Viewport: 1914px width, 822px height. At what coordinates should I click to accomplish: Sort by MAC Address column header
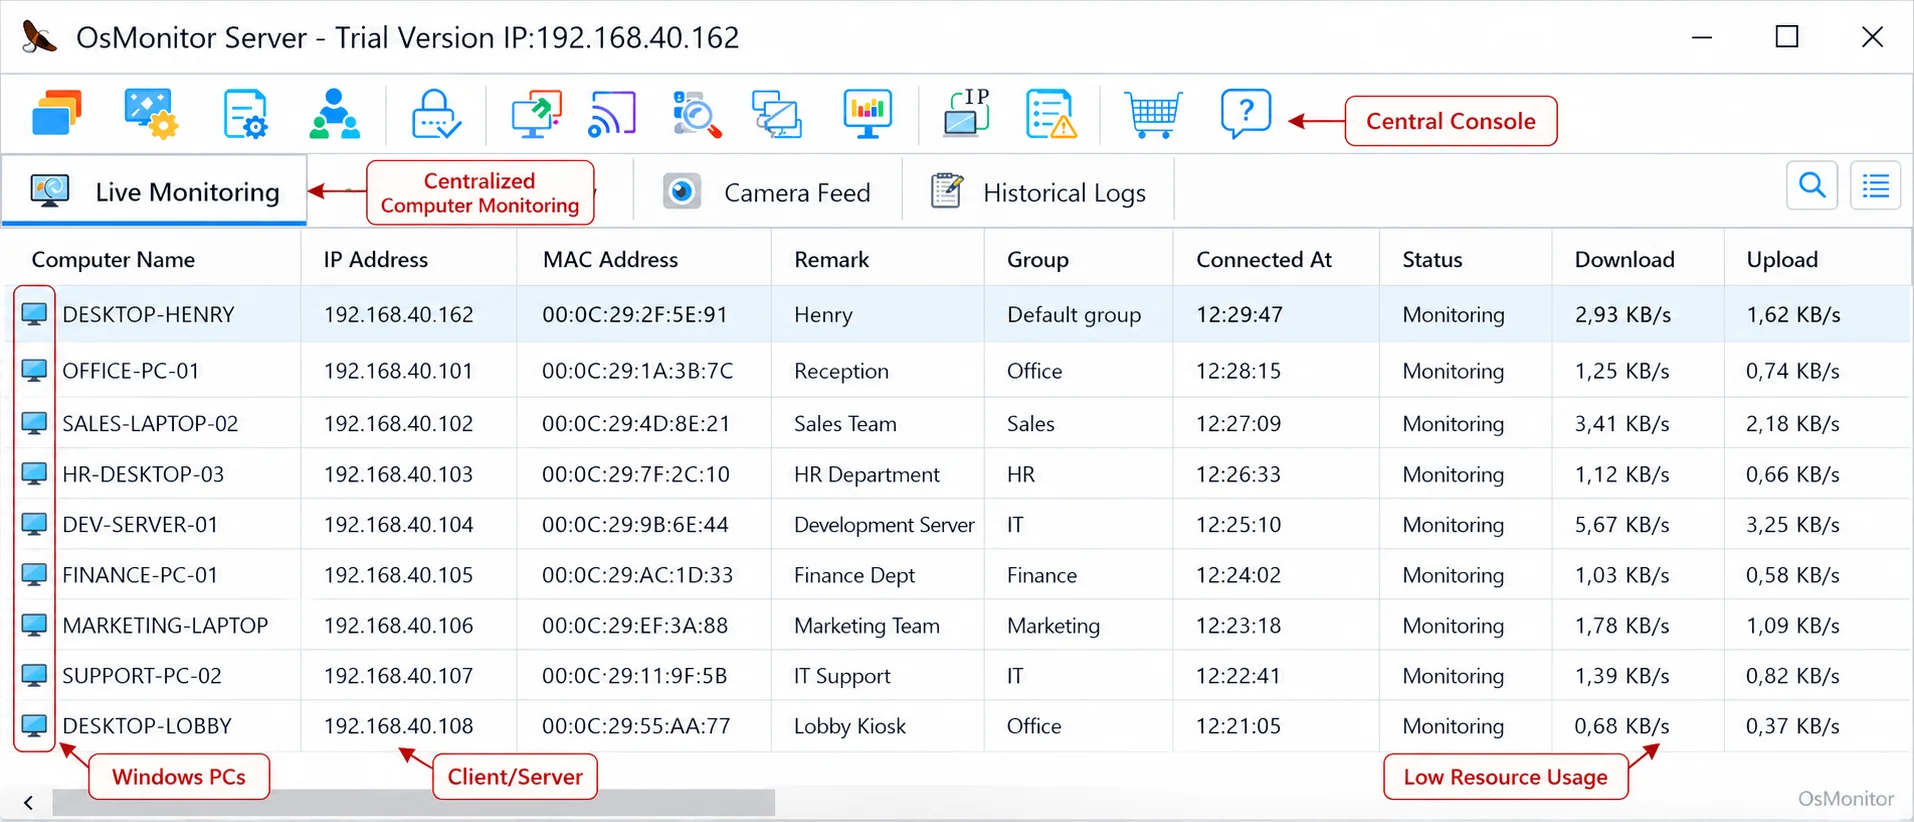[x=610, y=259]
